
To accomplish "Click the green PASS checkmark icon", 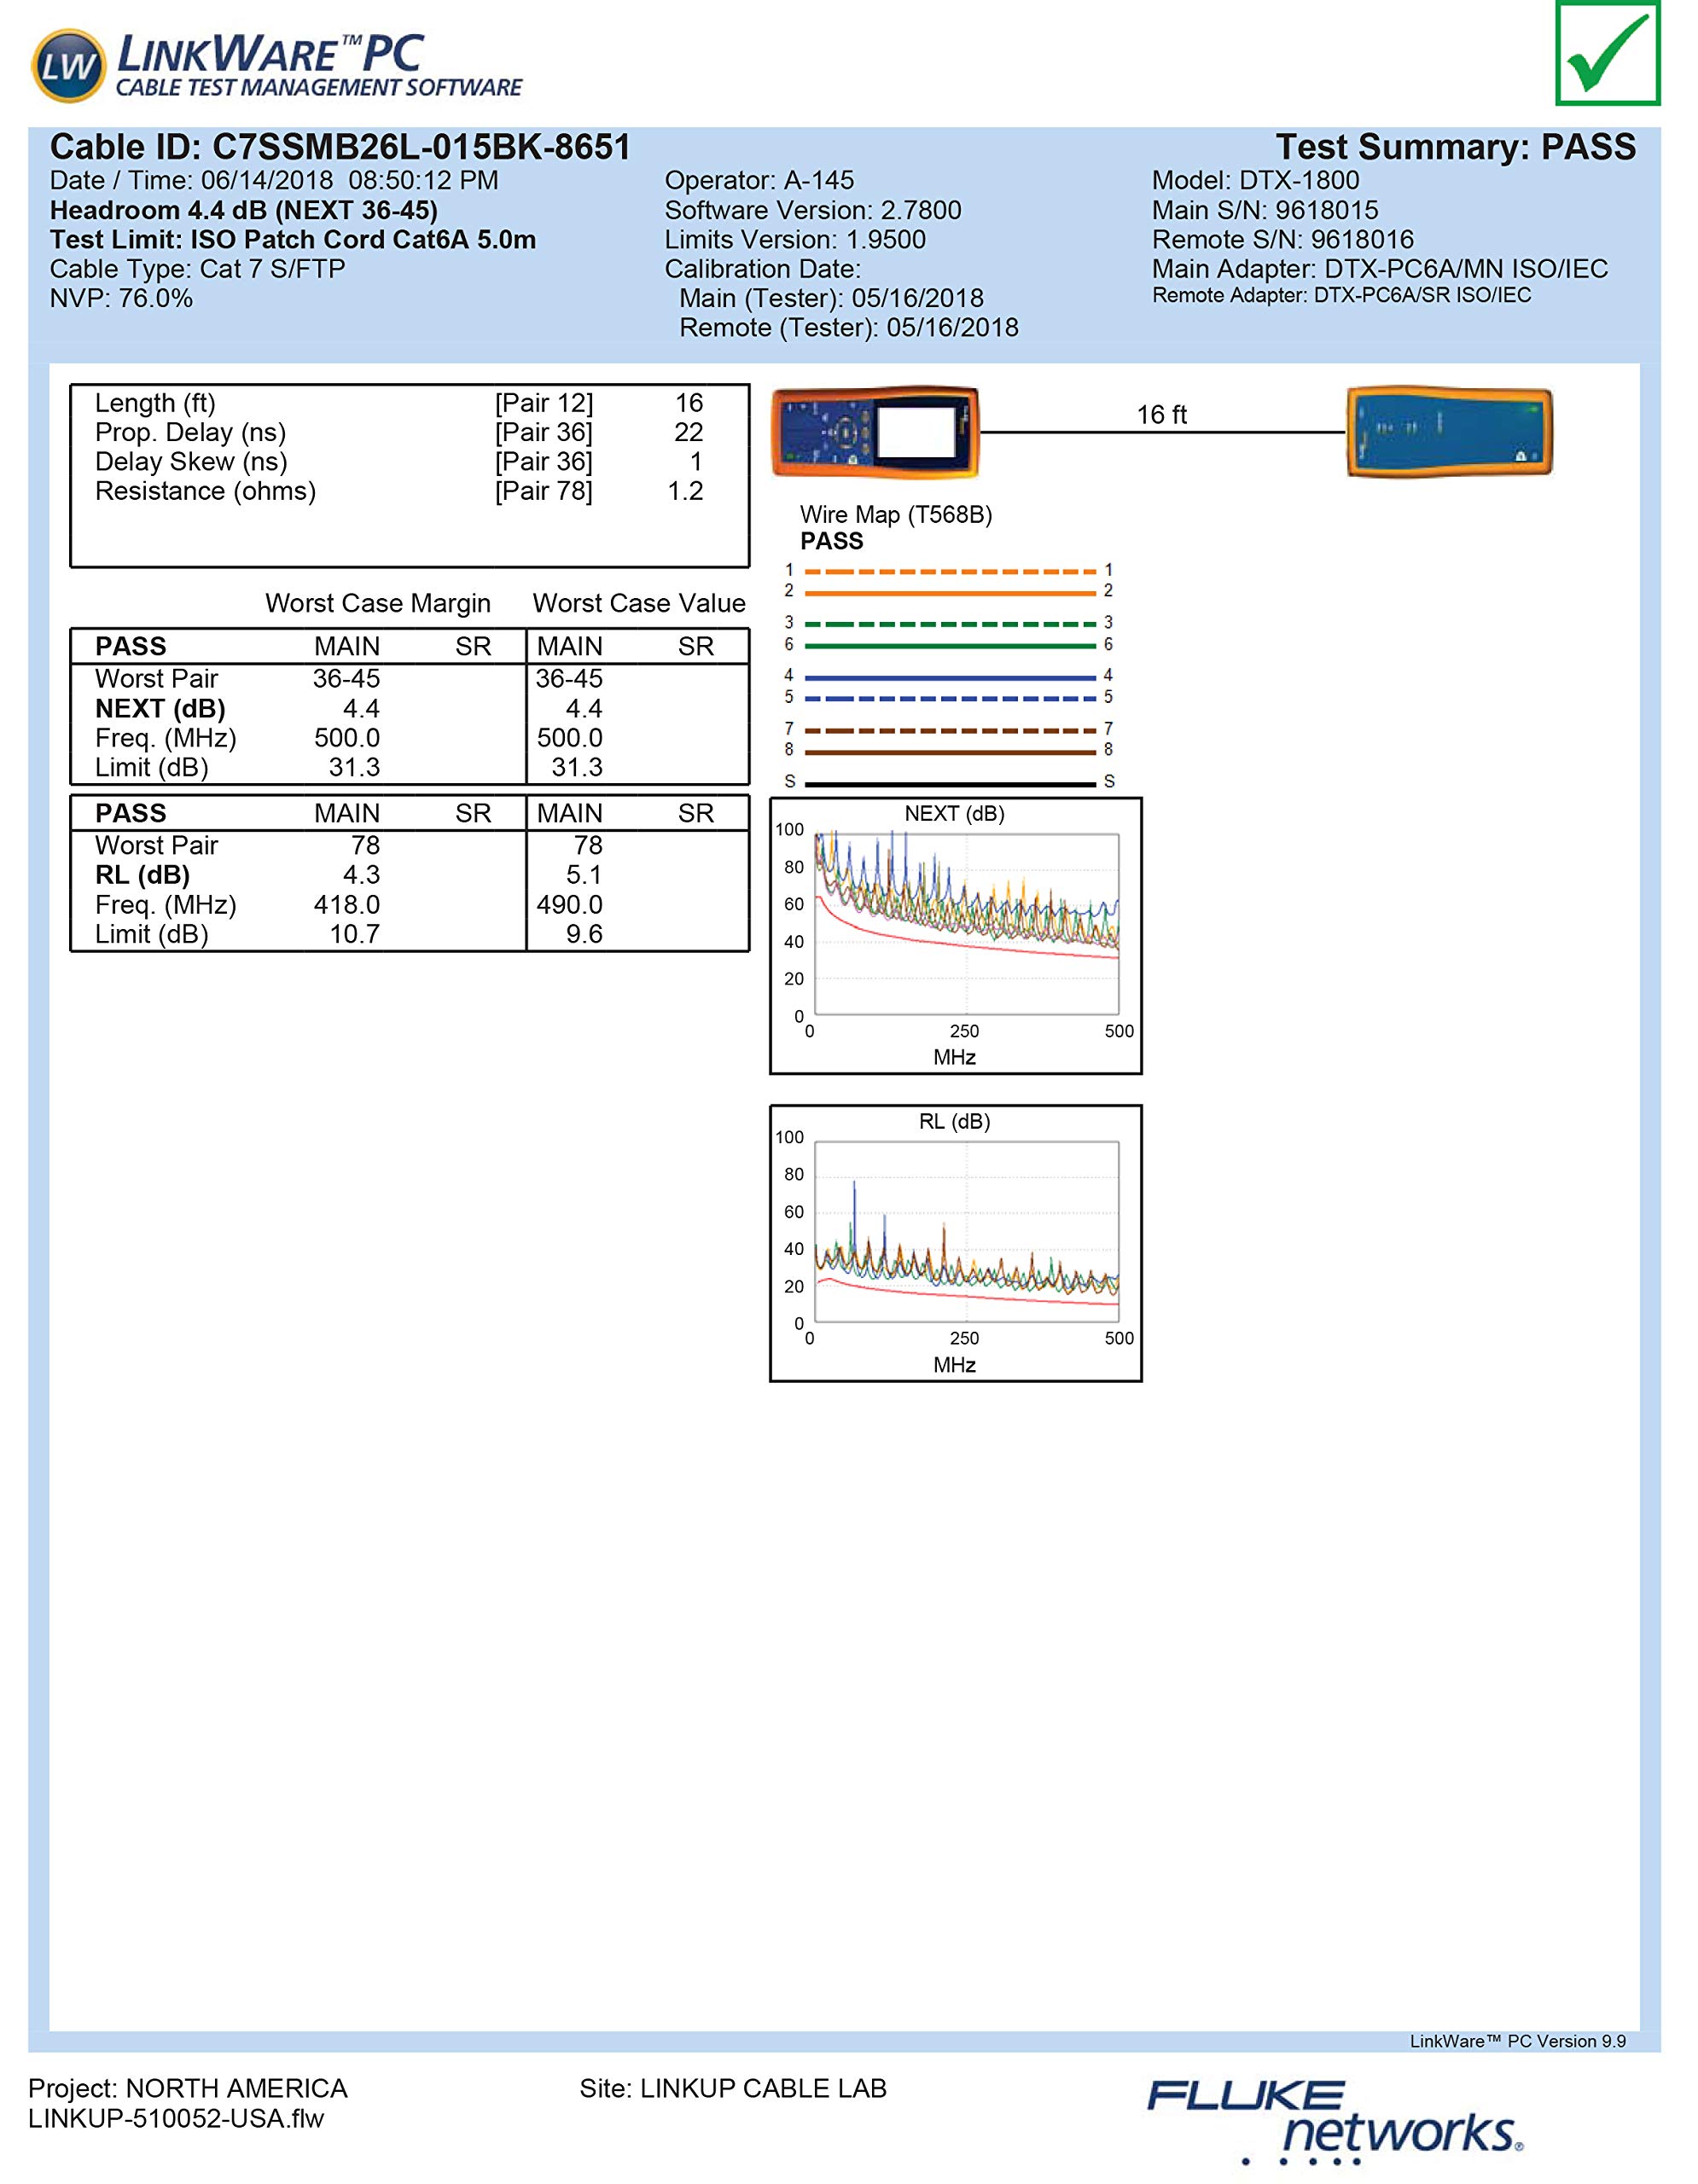I will 1607,52.
